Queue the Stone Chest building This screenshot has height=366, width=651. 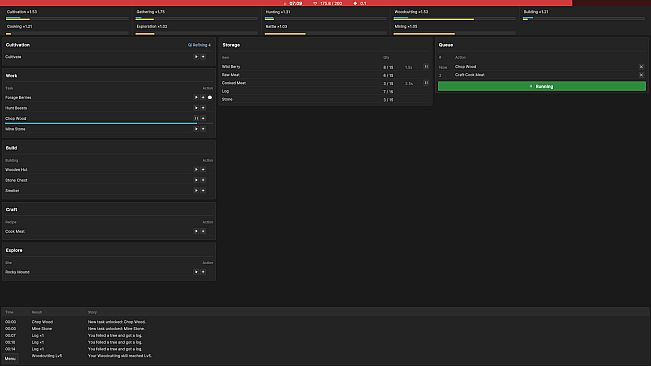[x=203, y=180]
